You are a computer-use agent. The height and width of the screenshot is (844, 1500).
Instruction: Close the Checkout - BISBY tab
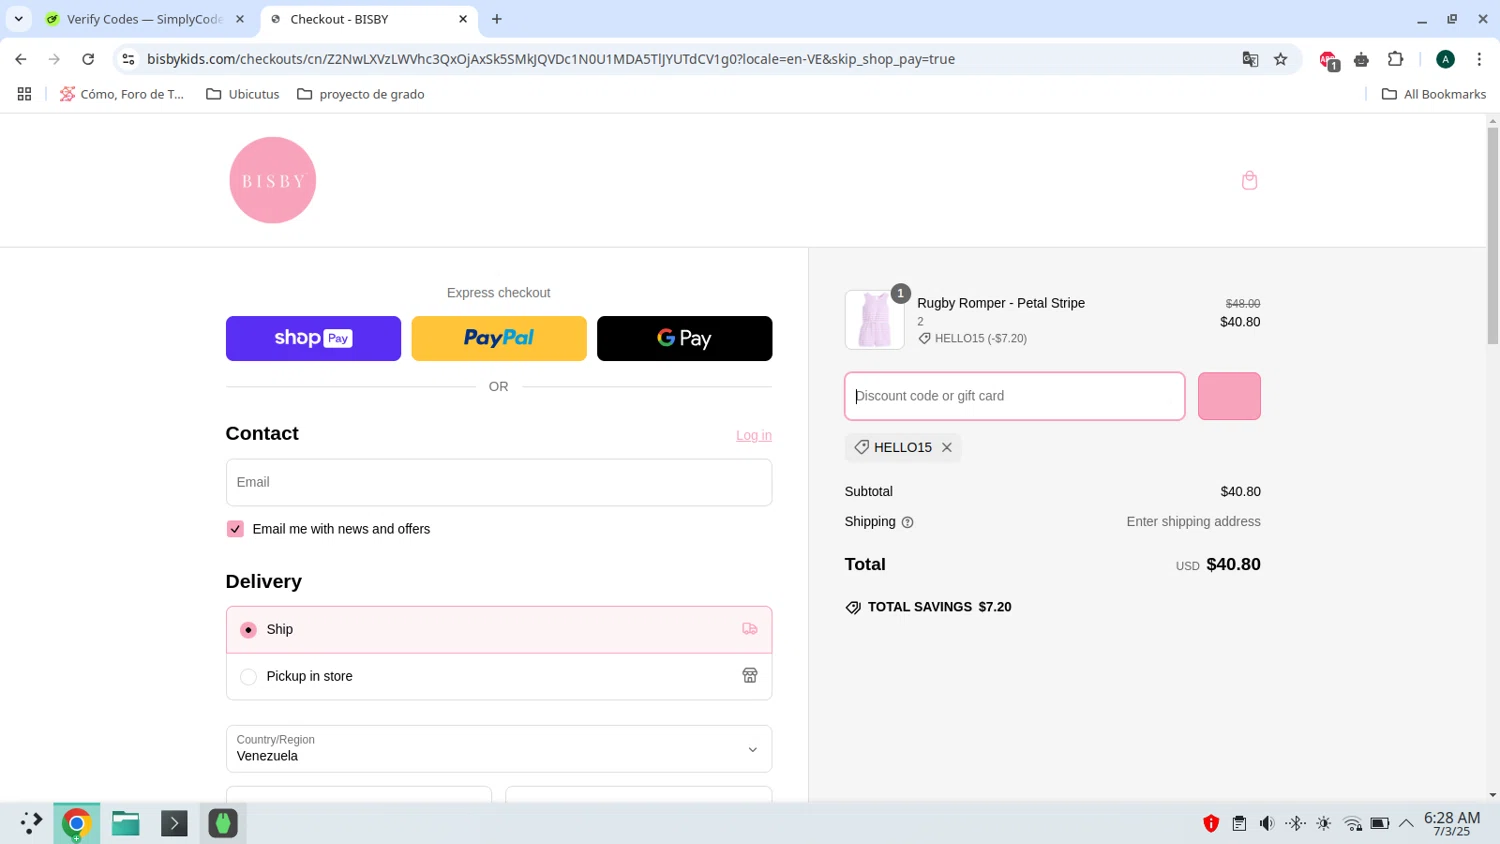(463, 19)
